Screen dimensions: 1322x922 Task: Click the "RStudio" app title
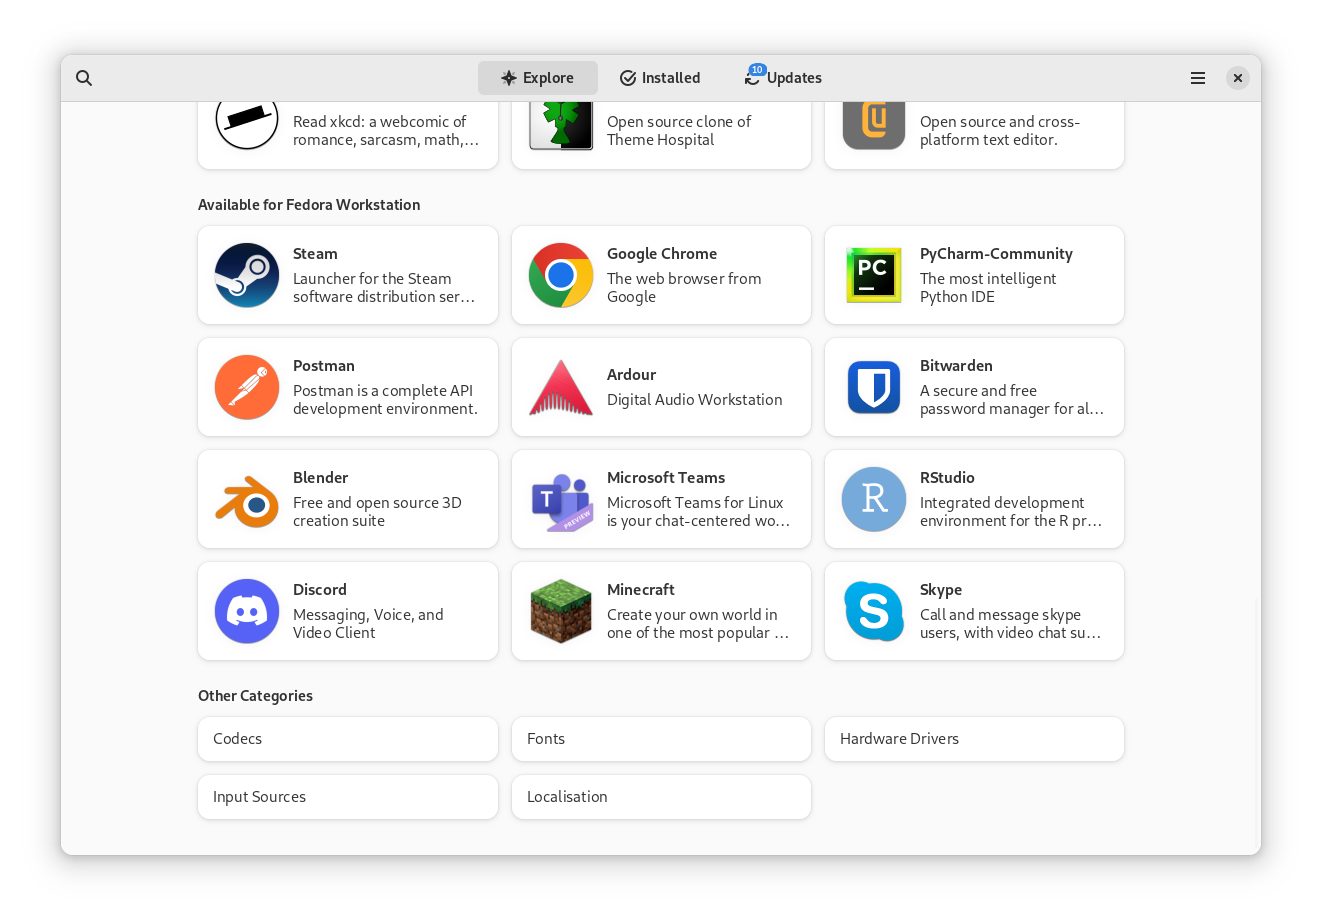click(947, 478)
